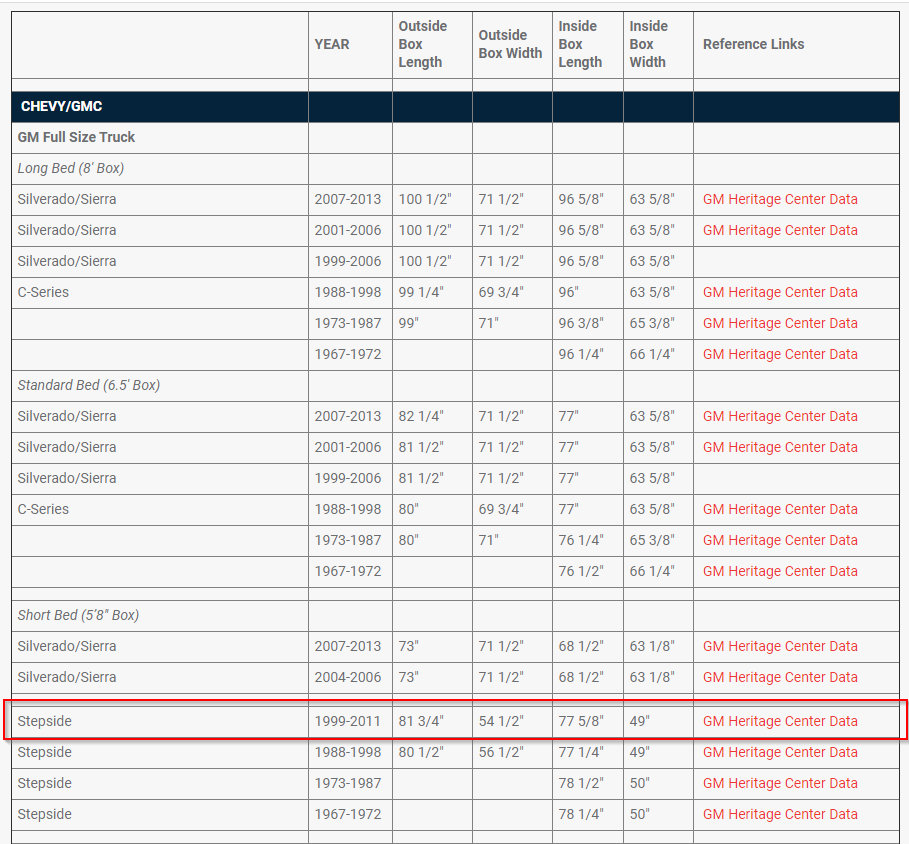The height and width of the screenshot is (844, 909).
Task: Select the GM Full Size Truck heading
Action: (76, 137)
